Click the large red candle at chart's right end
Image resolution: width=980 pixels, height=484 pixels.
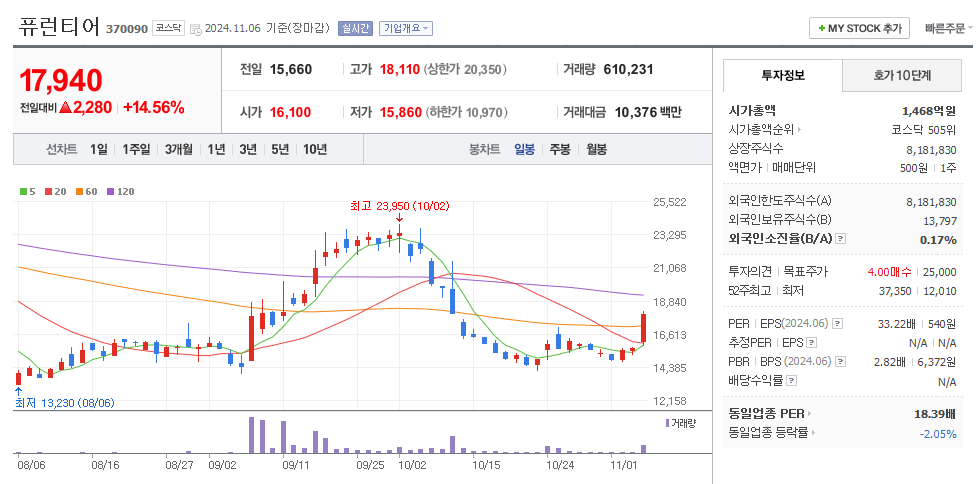(643, 328)
